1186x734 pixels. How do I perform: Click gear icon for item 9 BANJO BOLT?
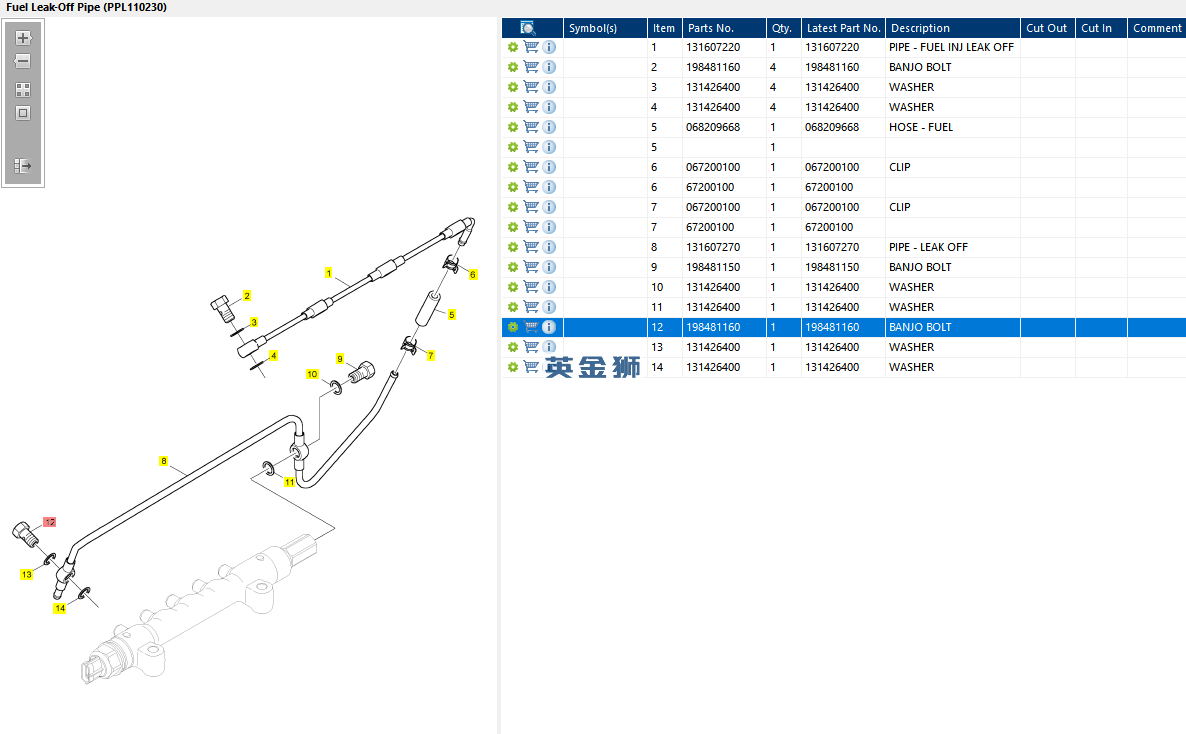click(x=513, y=267)
